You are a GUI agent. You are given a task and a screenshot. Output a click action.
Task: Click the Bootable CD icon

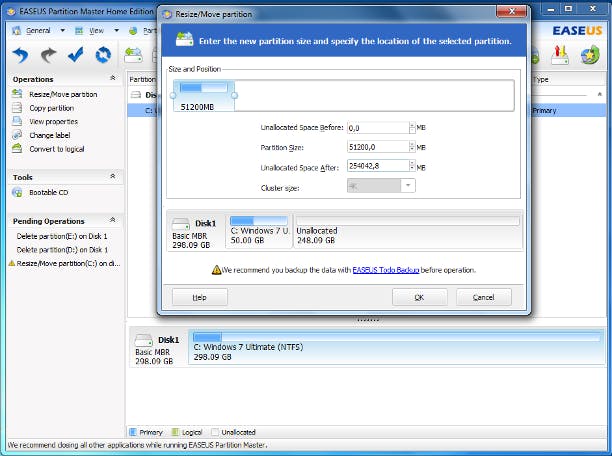[17, 192]
